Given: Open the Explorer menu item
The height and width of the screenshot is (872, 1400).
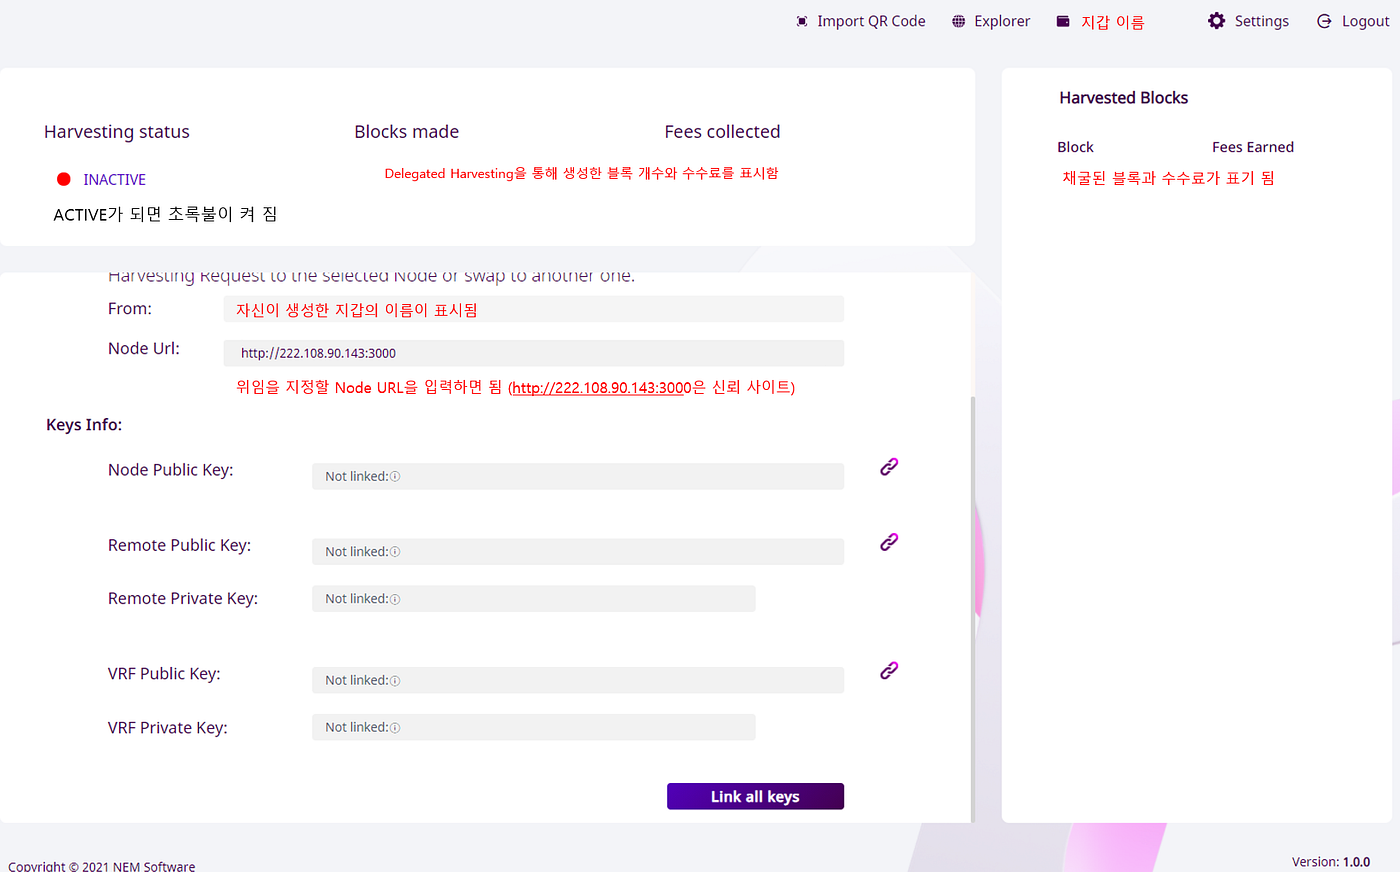Looking at the screenshot, I should pos(991,21).
